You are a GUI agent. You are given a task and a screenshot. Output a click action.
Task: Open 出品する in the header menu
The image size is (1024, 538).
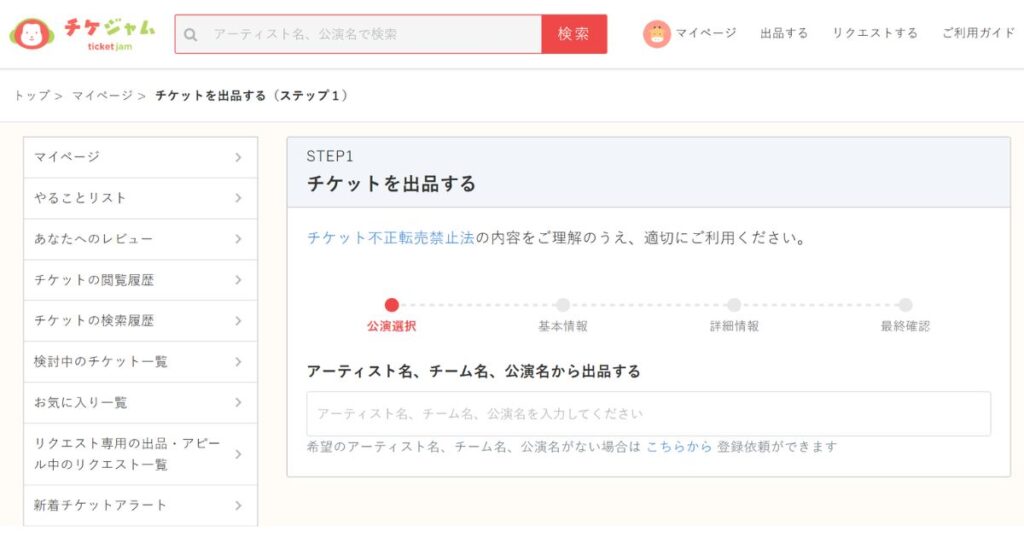point(784,33)
